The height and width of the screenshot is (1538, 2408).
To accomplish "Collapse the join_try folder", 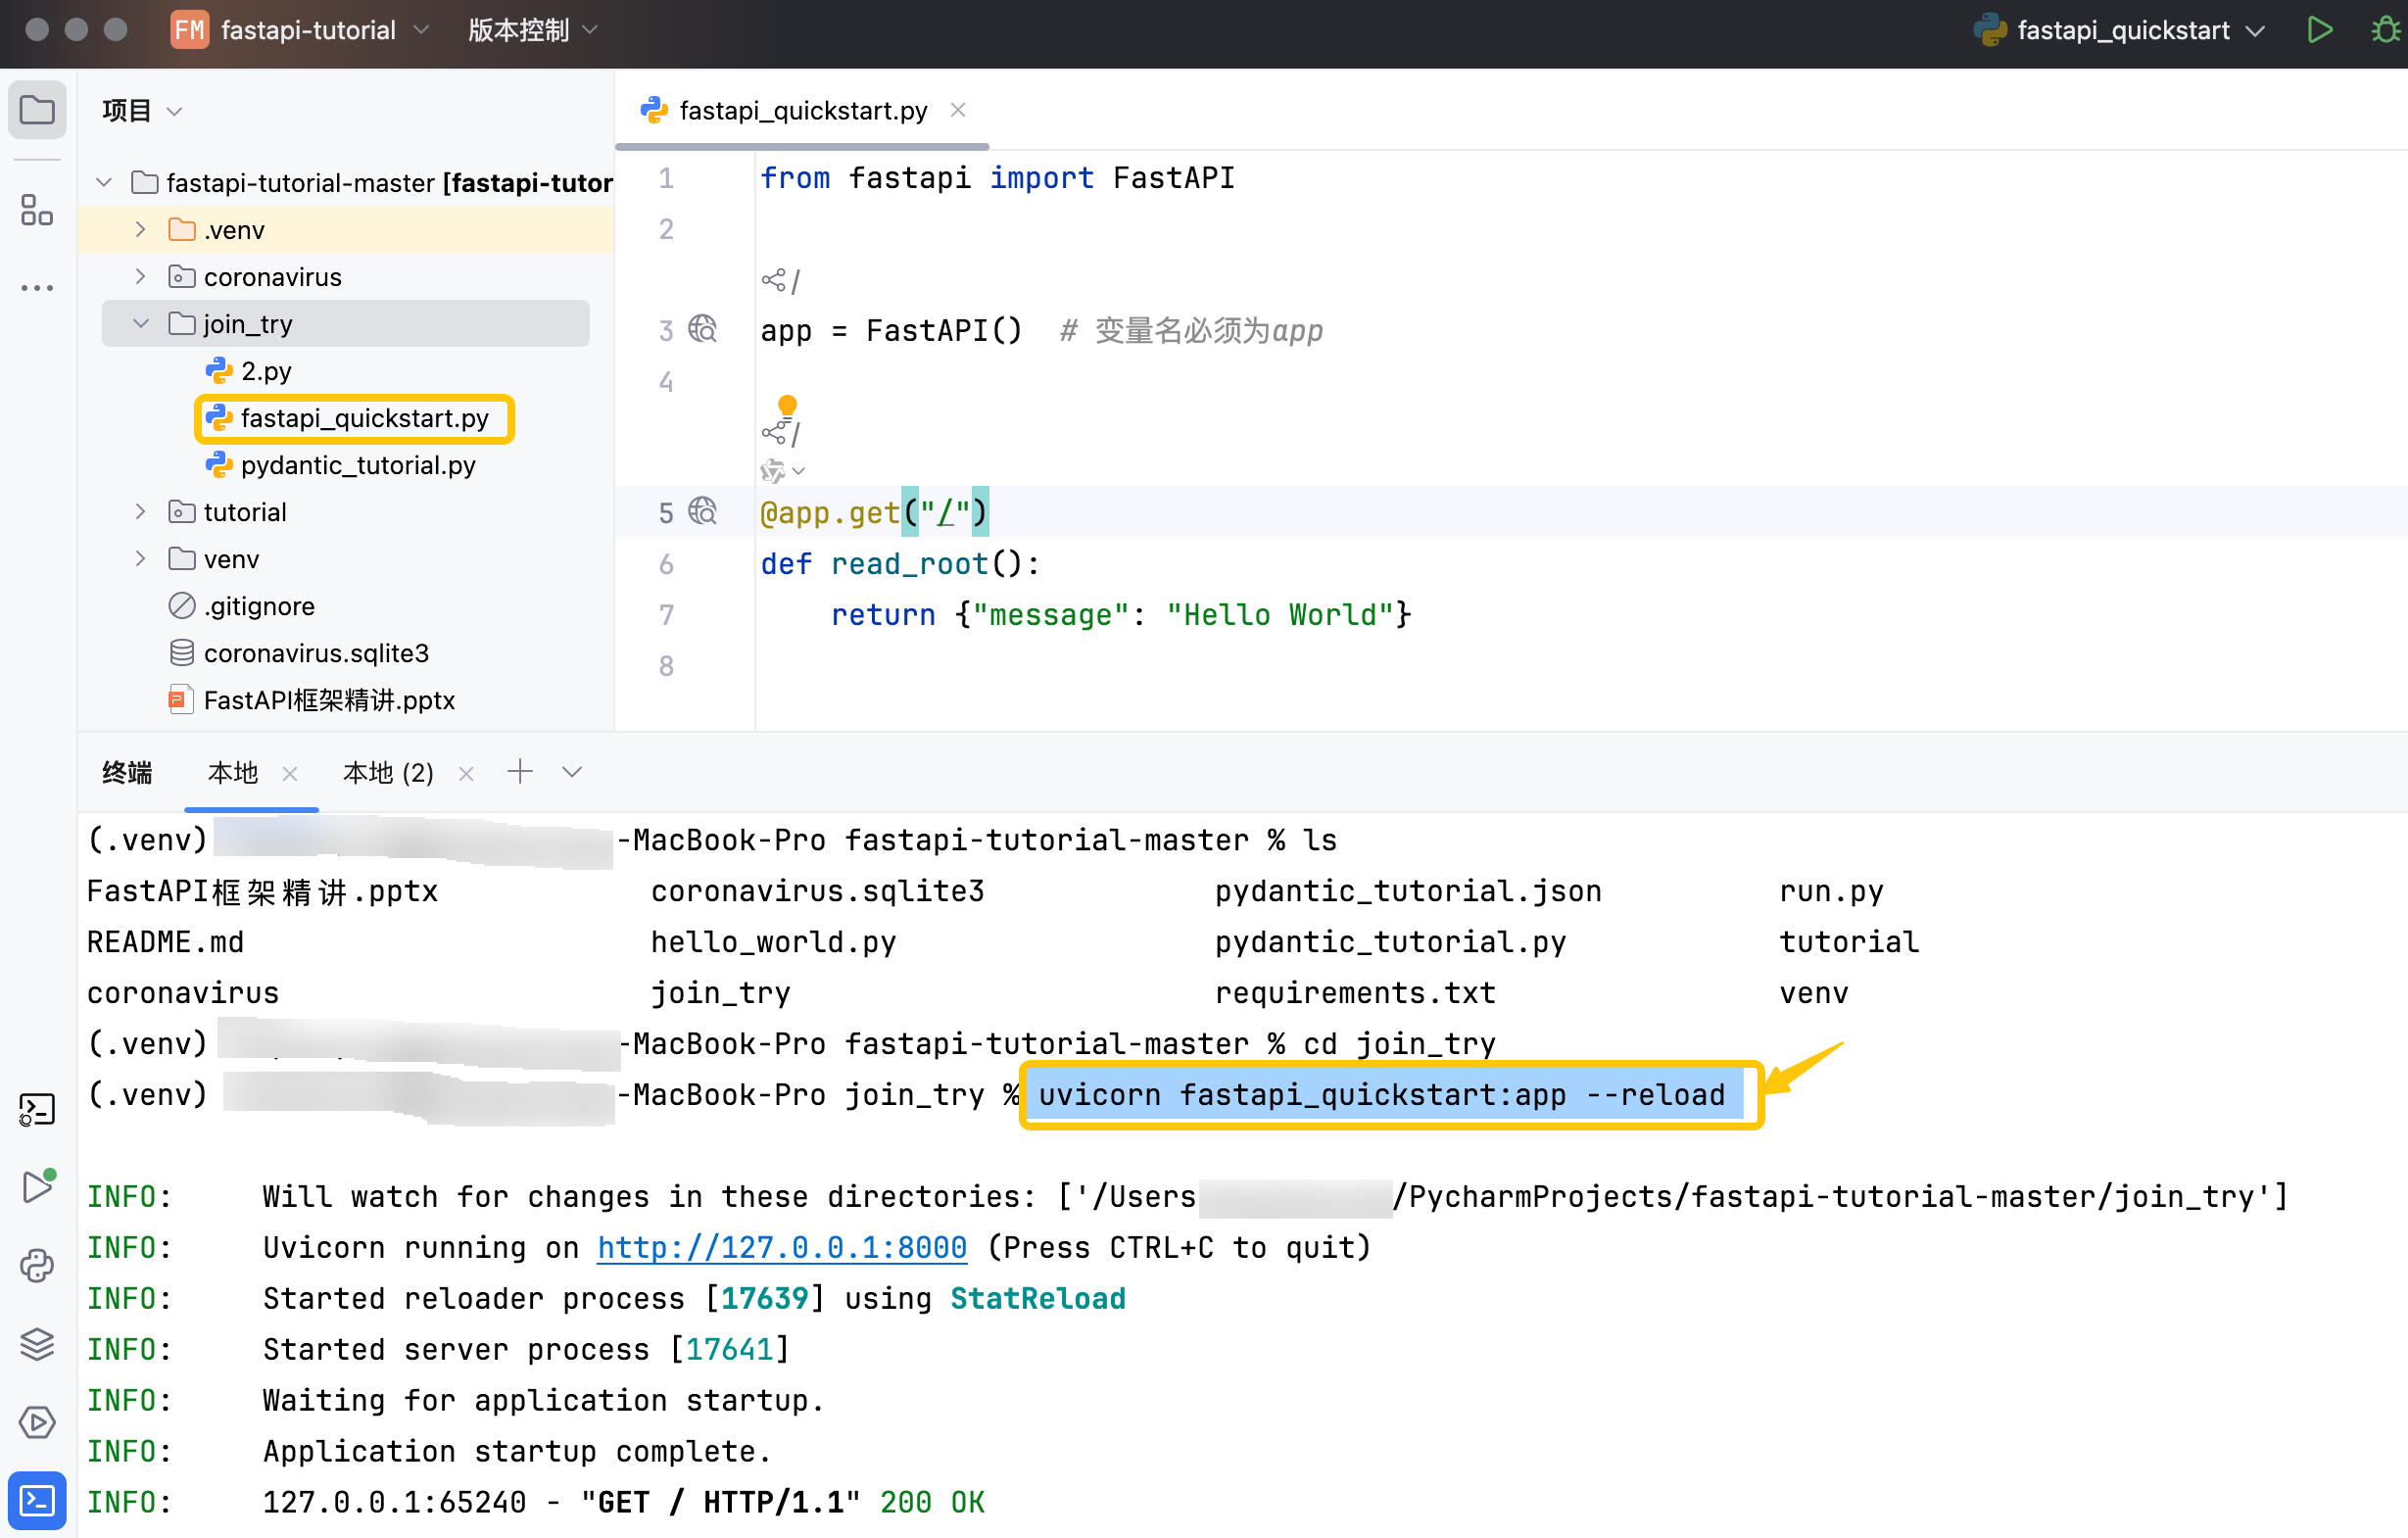I will pyautogui.click(x=141, y=324).
